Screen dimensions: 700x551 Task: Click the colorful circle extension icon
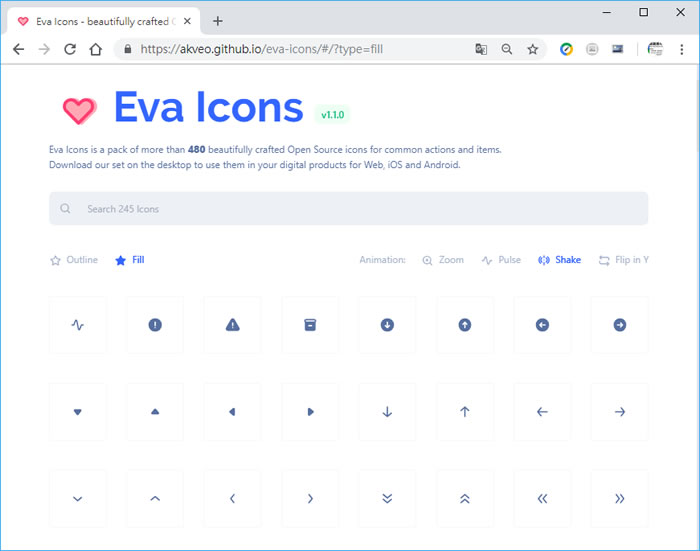567,49
